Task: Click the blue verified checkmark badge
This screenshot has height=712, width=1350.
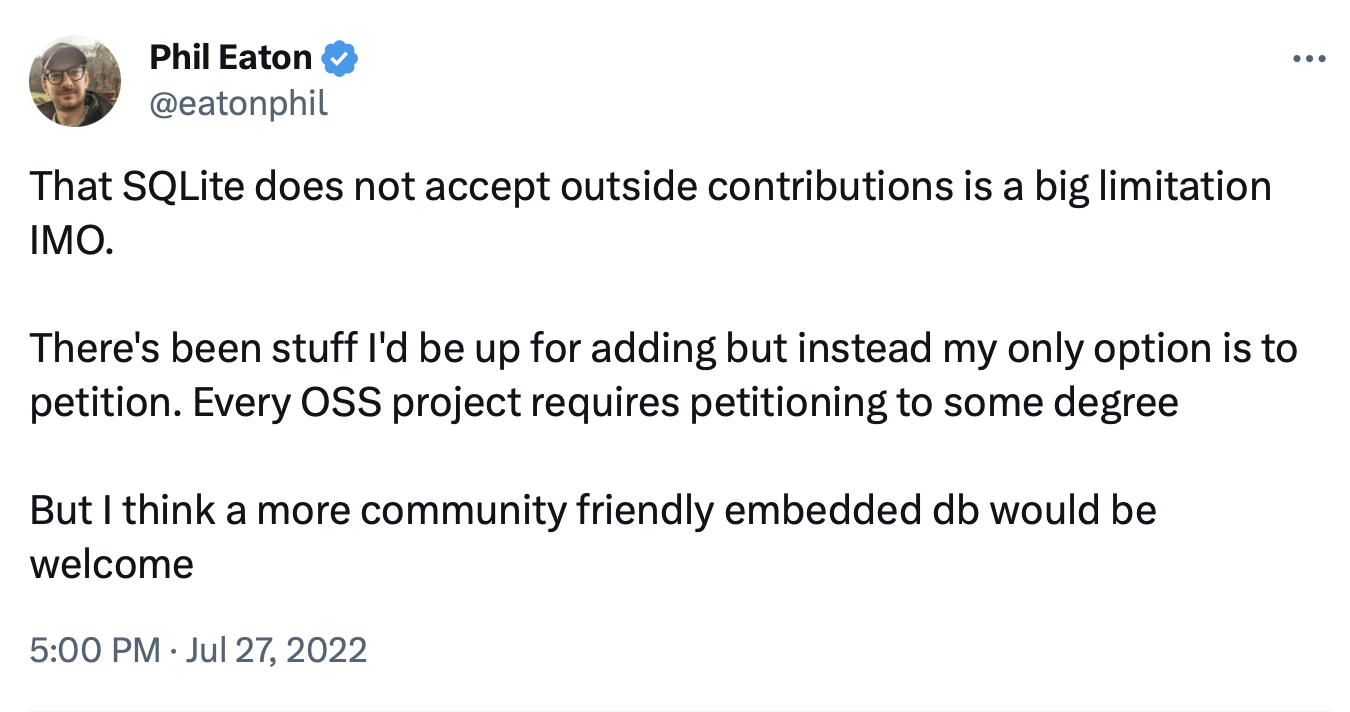Action: point(341,59)
